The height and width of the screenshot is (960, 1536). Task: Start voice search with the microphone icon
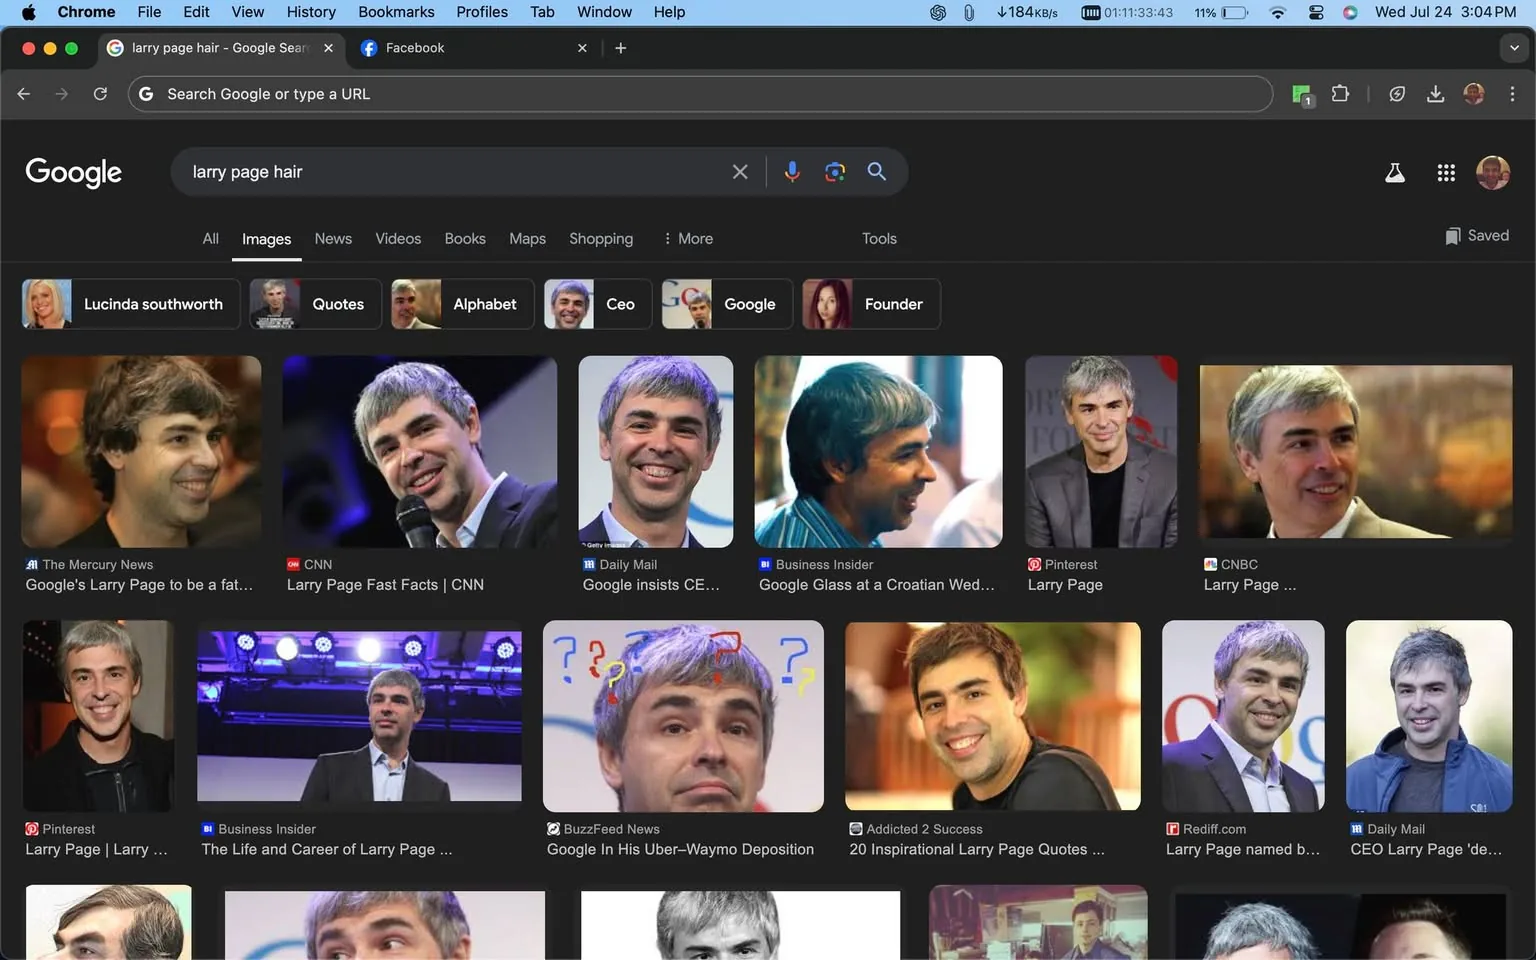pos(792,171)
